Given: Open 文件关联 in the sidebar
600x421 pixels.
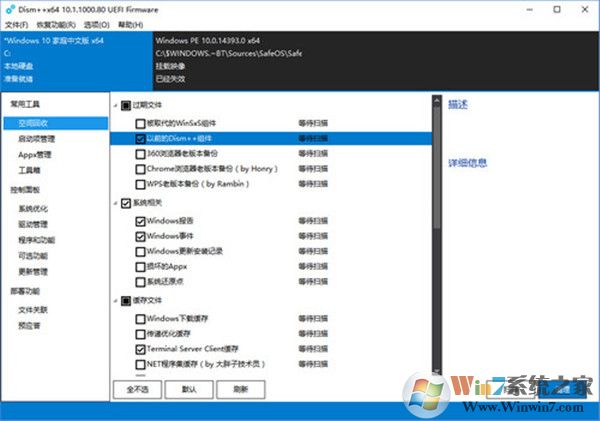Looking at the screenshot, I should [33, 310].
